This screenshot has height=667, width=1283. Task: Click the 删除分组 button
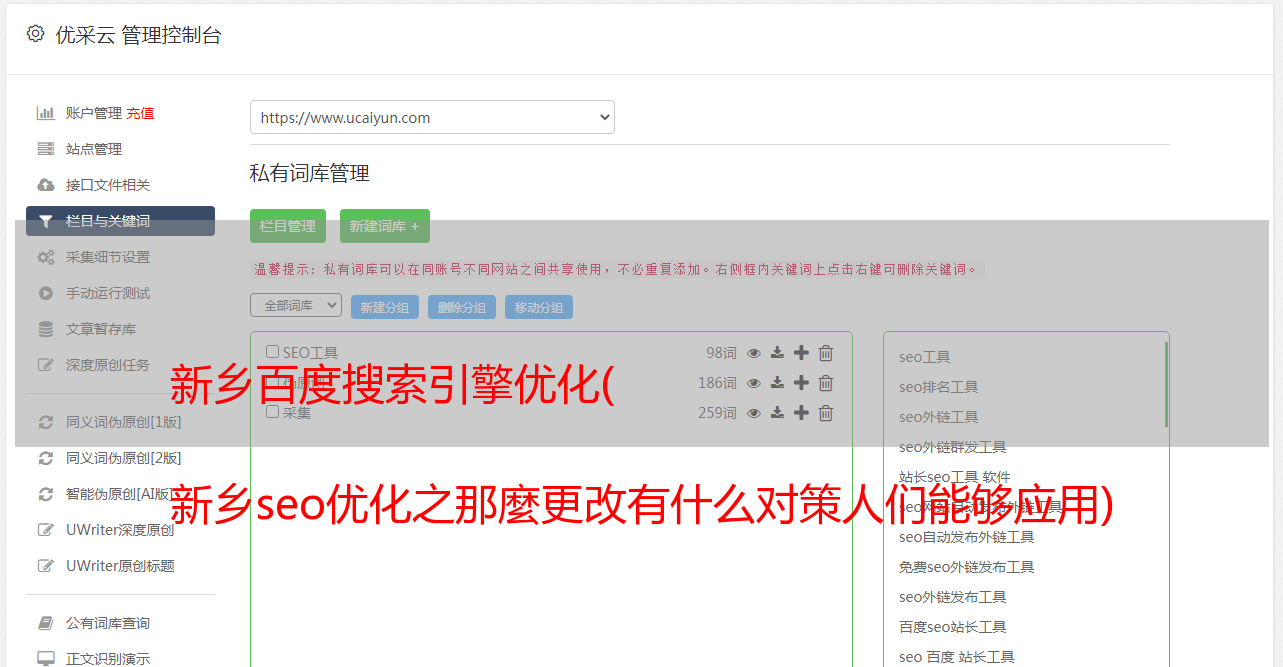pos(462,307)
